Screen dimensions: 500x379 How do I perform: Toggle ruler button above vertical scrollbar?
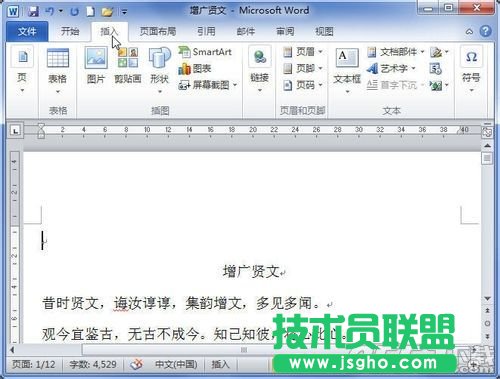pos(487,132)
